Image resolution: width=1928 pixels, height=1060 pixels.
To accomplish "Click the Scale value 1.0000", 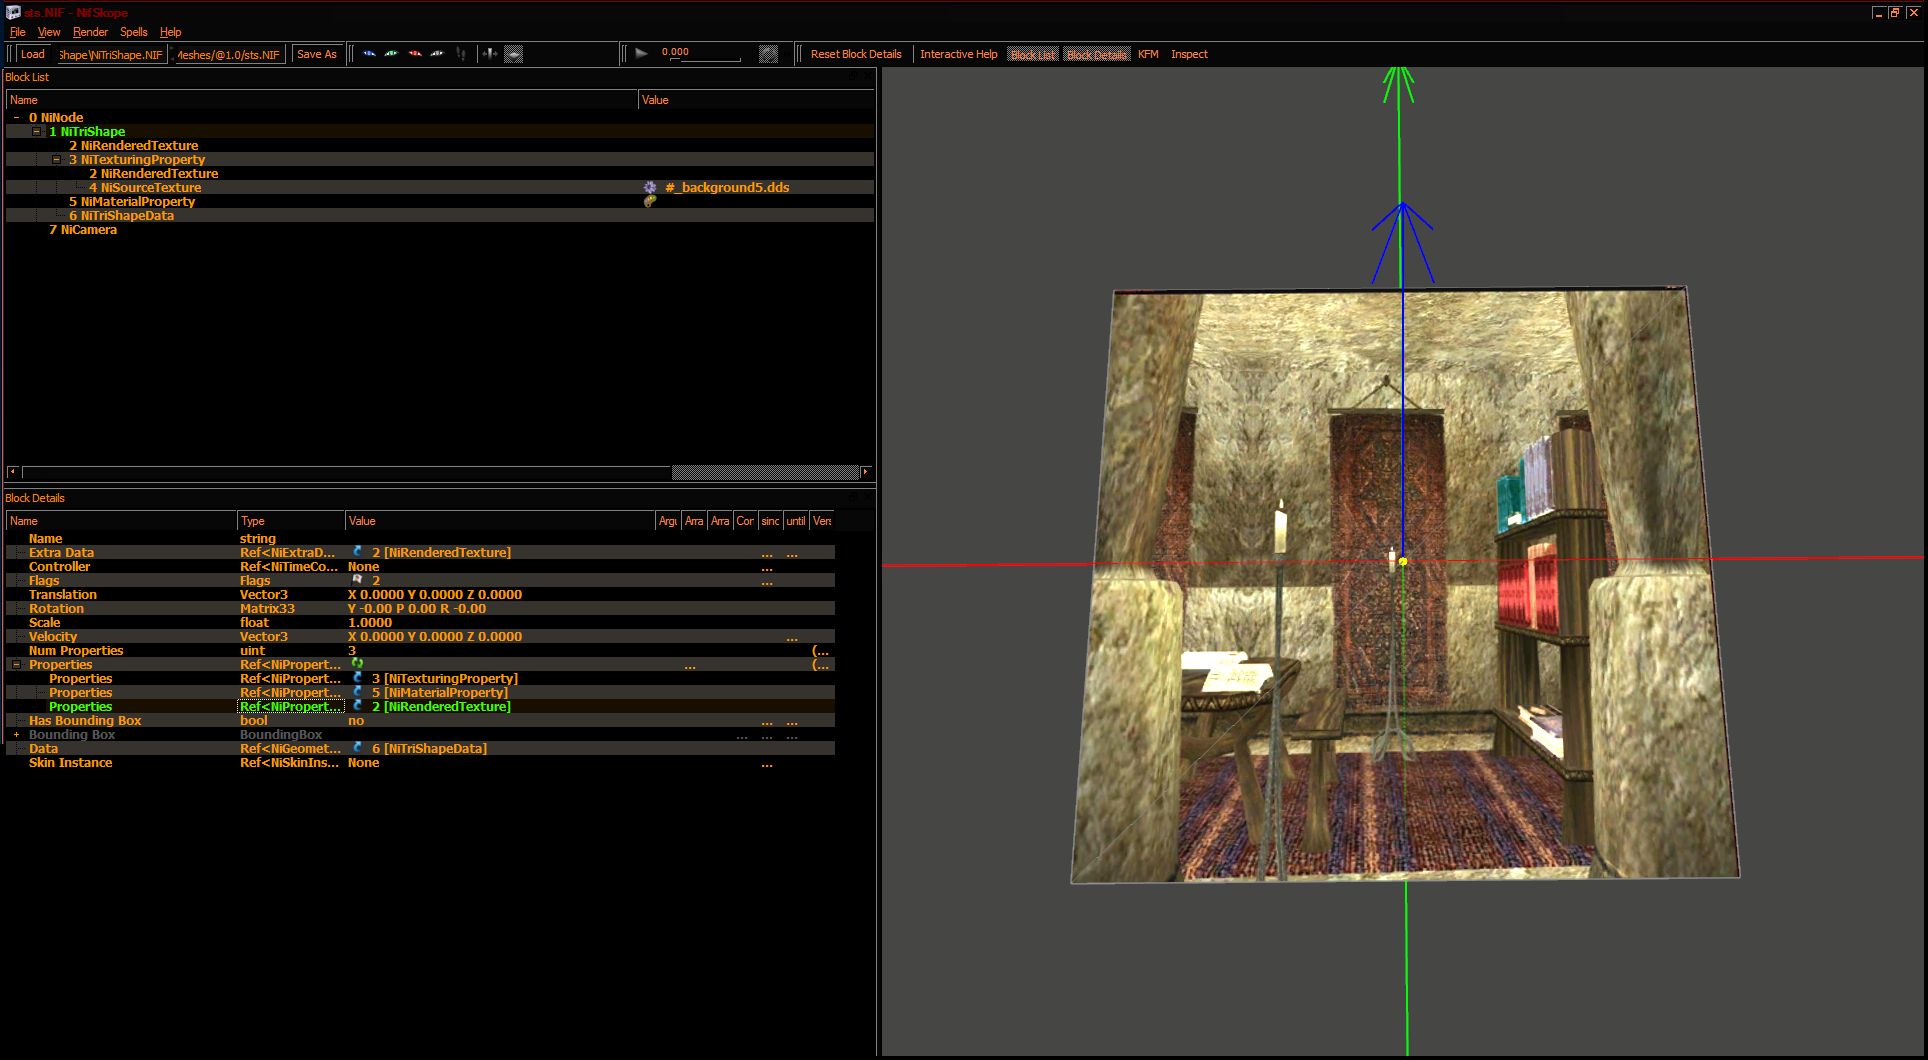I will [x=370, y=622].
